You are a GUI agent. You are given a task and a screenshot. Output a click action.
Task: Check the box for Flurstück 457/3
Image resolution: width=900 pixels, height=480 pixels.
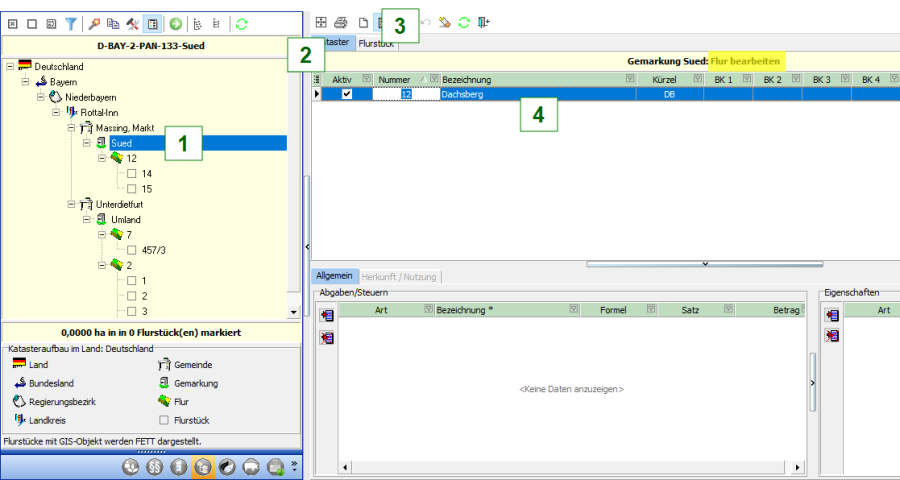click(131, 250)
